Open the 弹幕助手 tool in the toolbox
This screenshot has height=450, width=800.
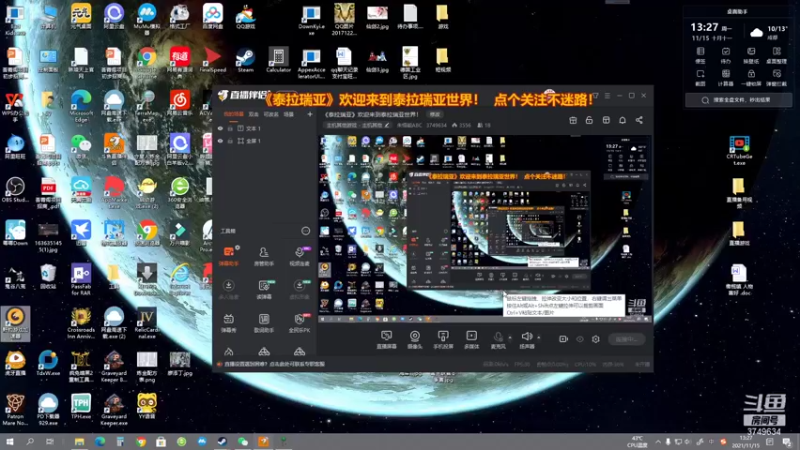click(229, 256)
